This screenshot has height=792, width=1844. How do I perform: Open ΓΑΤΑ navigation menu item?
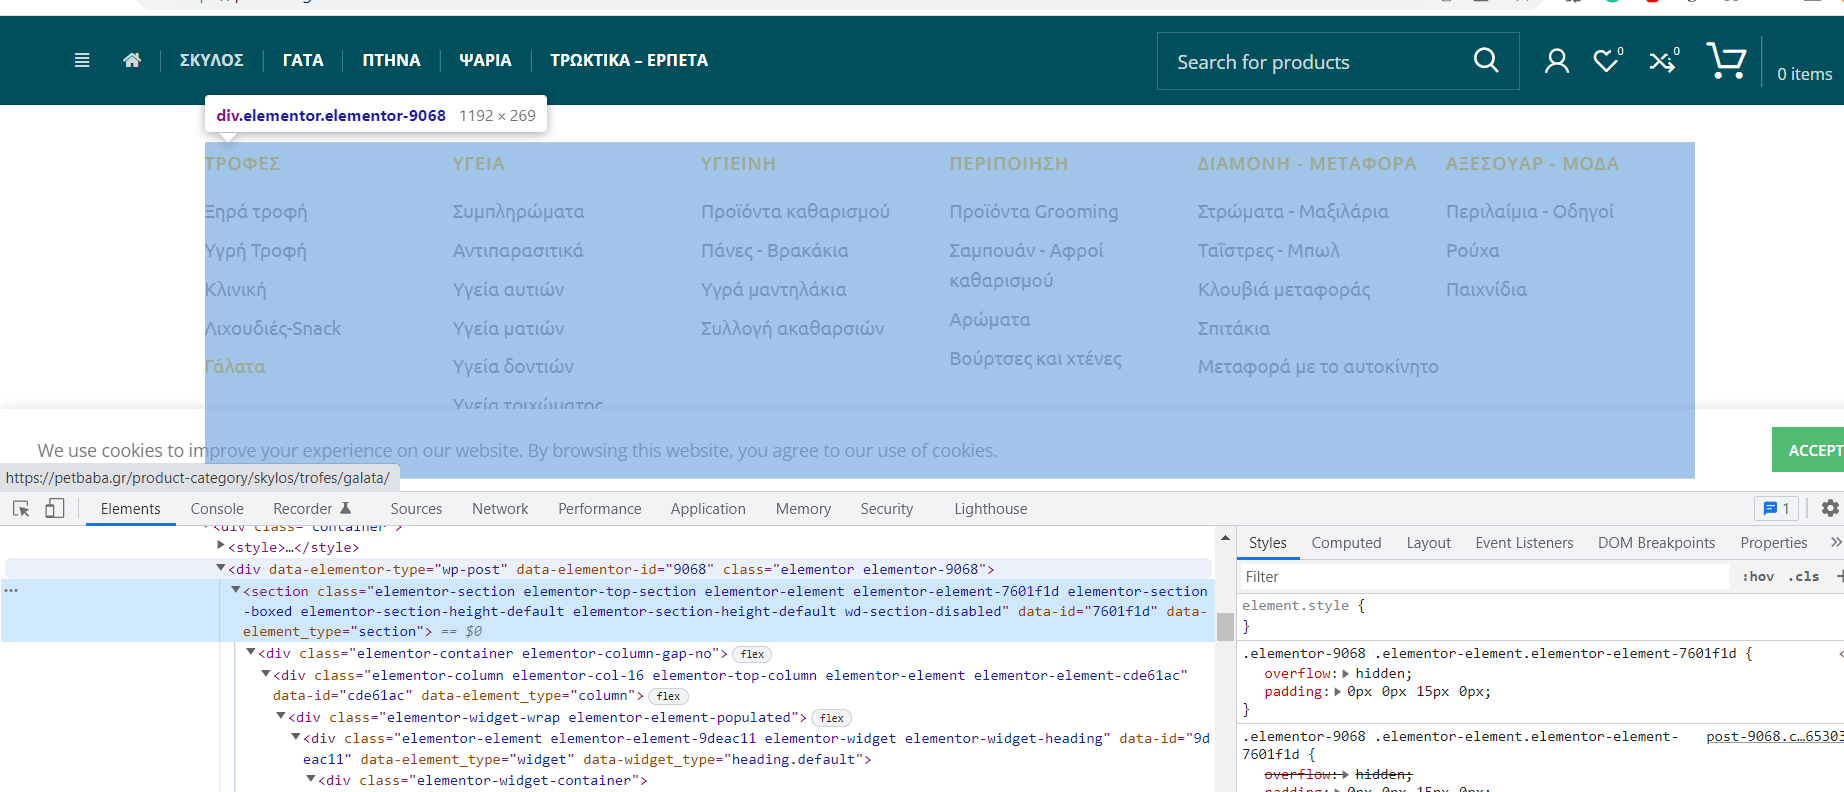(303, 60)
